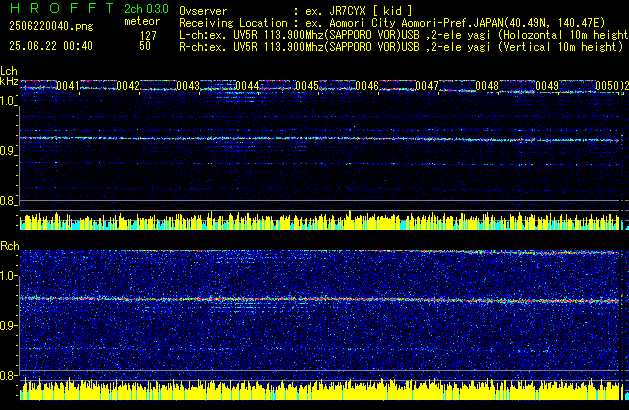The height and width of the screenshot is (410, 629).
Task: Click the Ovserver line with JR7CYX
Action: click(296, 11)
